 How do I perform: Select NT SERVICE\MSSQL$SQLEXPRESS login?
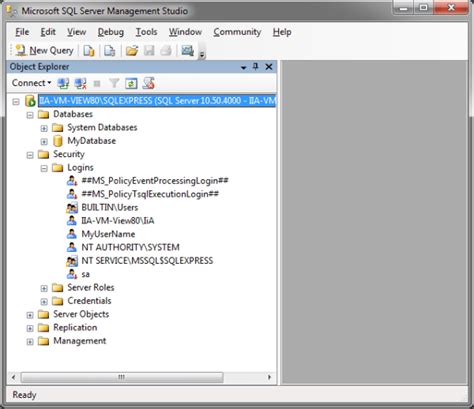click(x=147, y=261)
